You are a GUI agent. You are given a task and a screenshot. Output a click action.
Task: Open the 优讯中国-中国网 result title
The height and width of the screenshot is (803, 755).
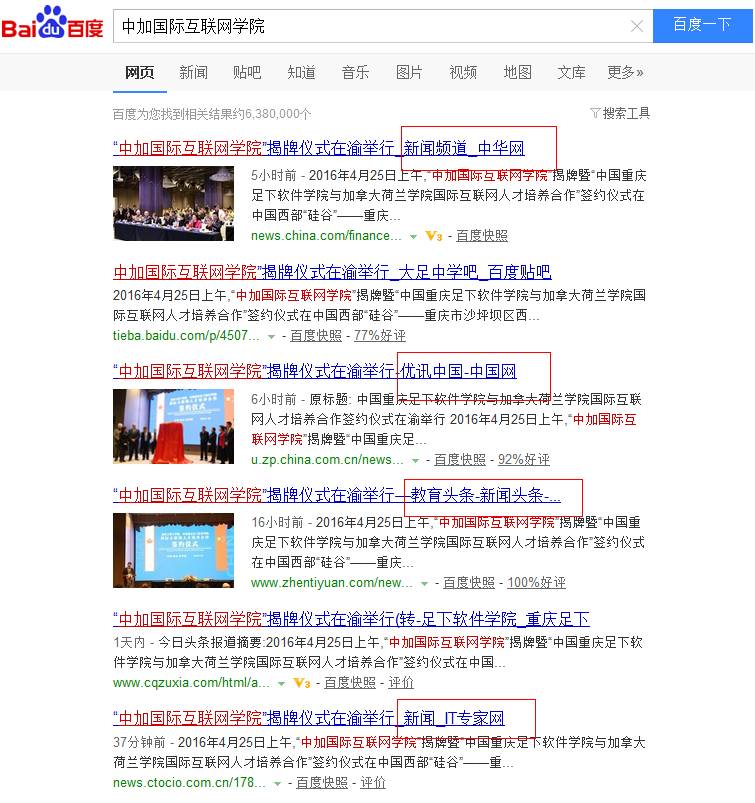[314, 371]
